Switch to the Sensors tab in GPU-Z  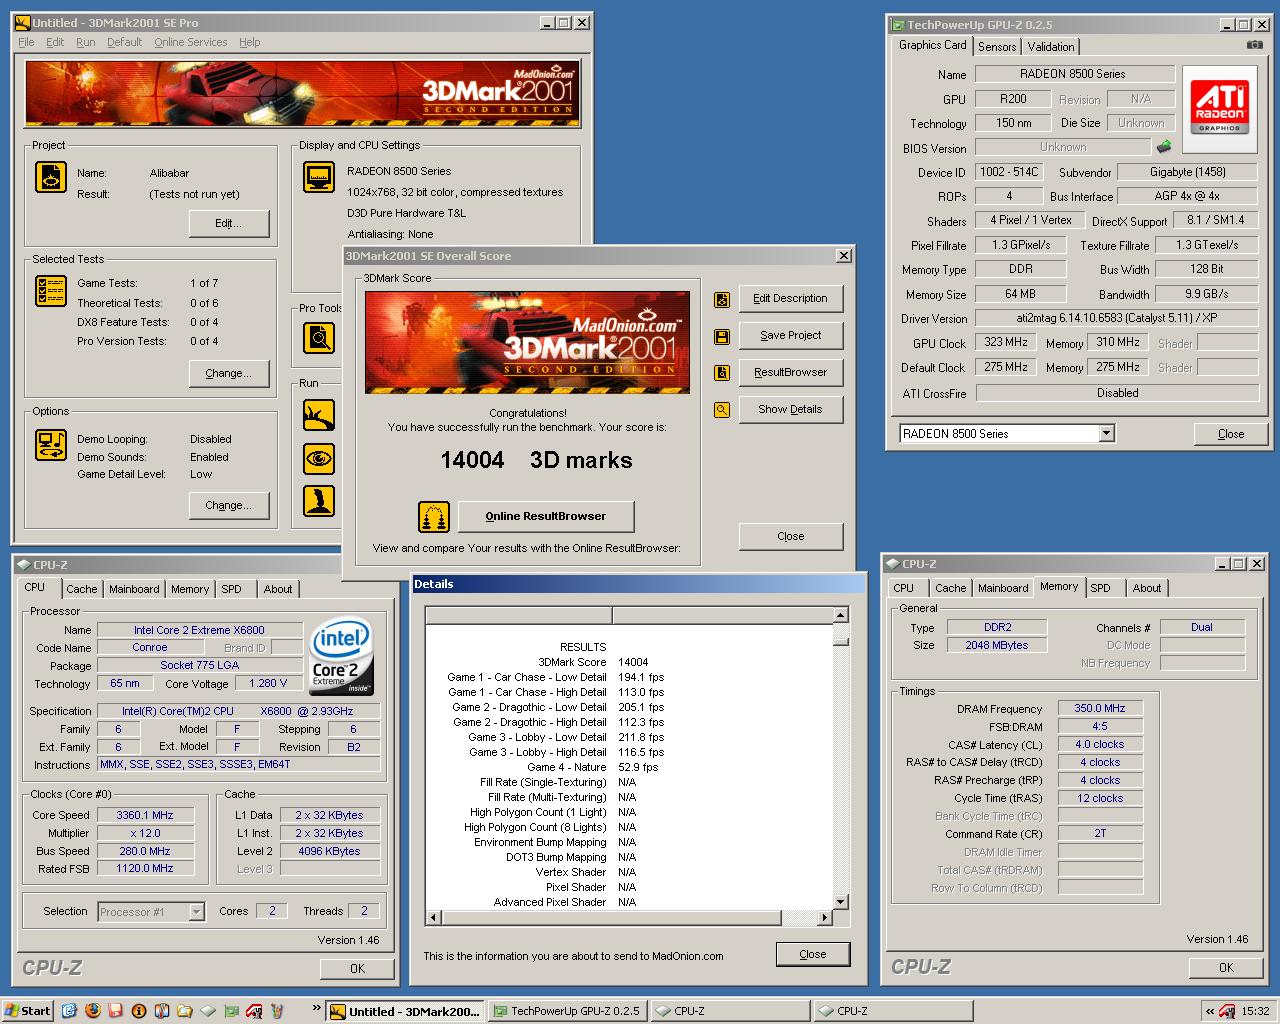click(997, 47)
